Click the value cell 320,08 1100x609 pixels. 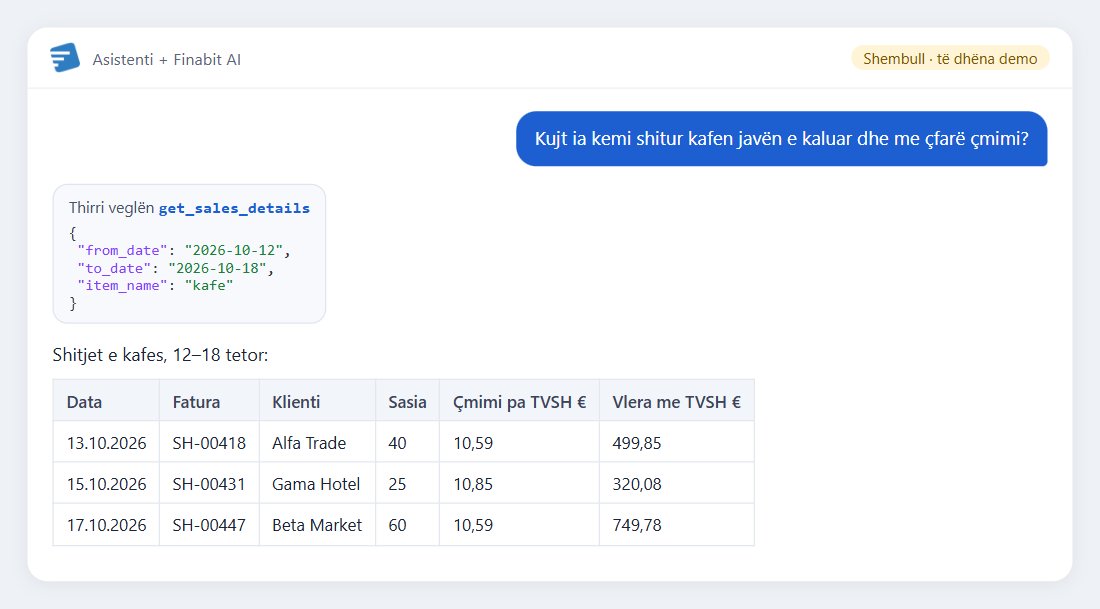(x=677, y=484)
